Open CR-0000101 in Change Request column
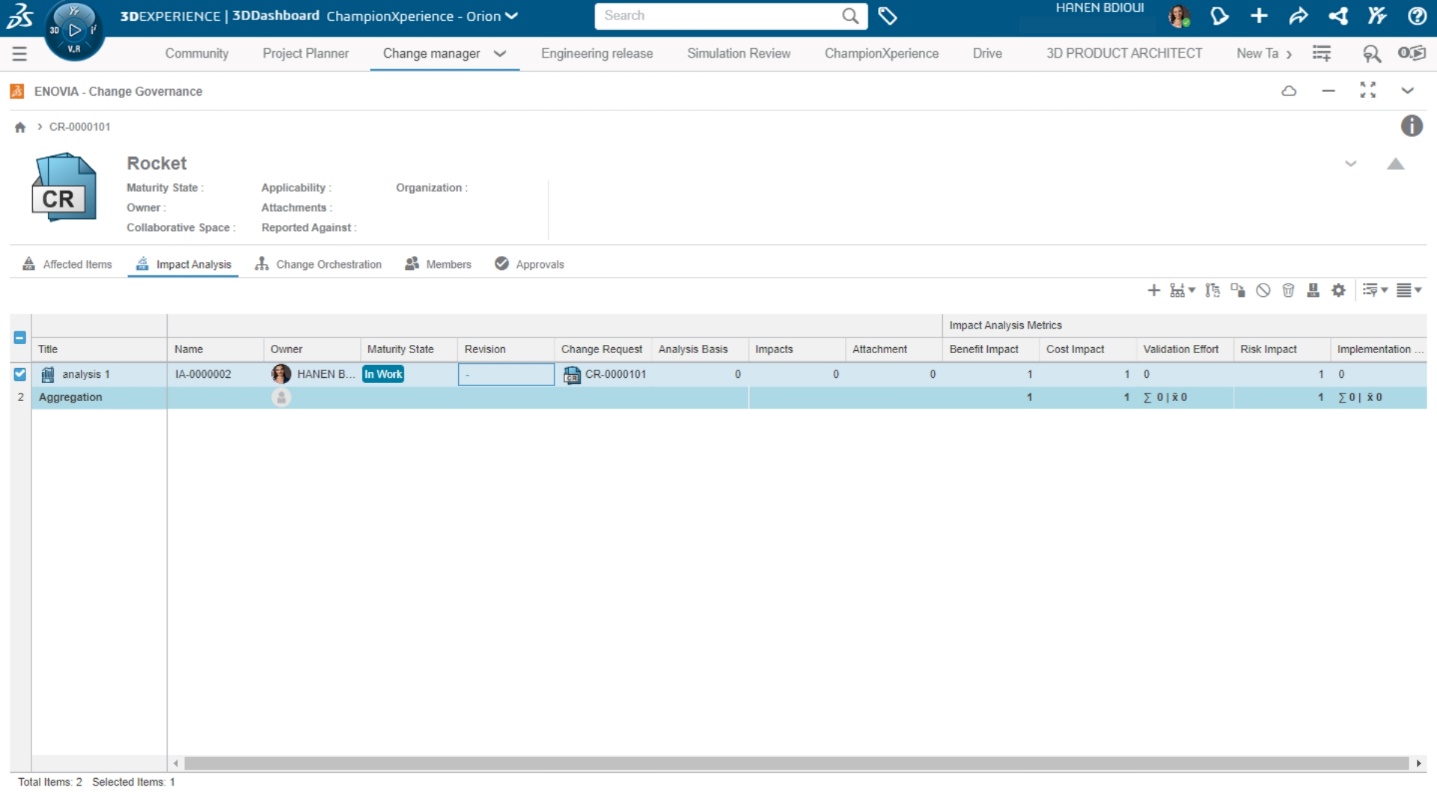Image resolution: width=1437 pixels, height=808 pixels. pos(615,375)
